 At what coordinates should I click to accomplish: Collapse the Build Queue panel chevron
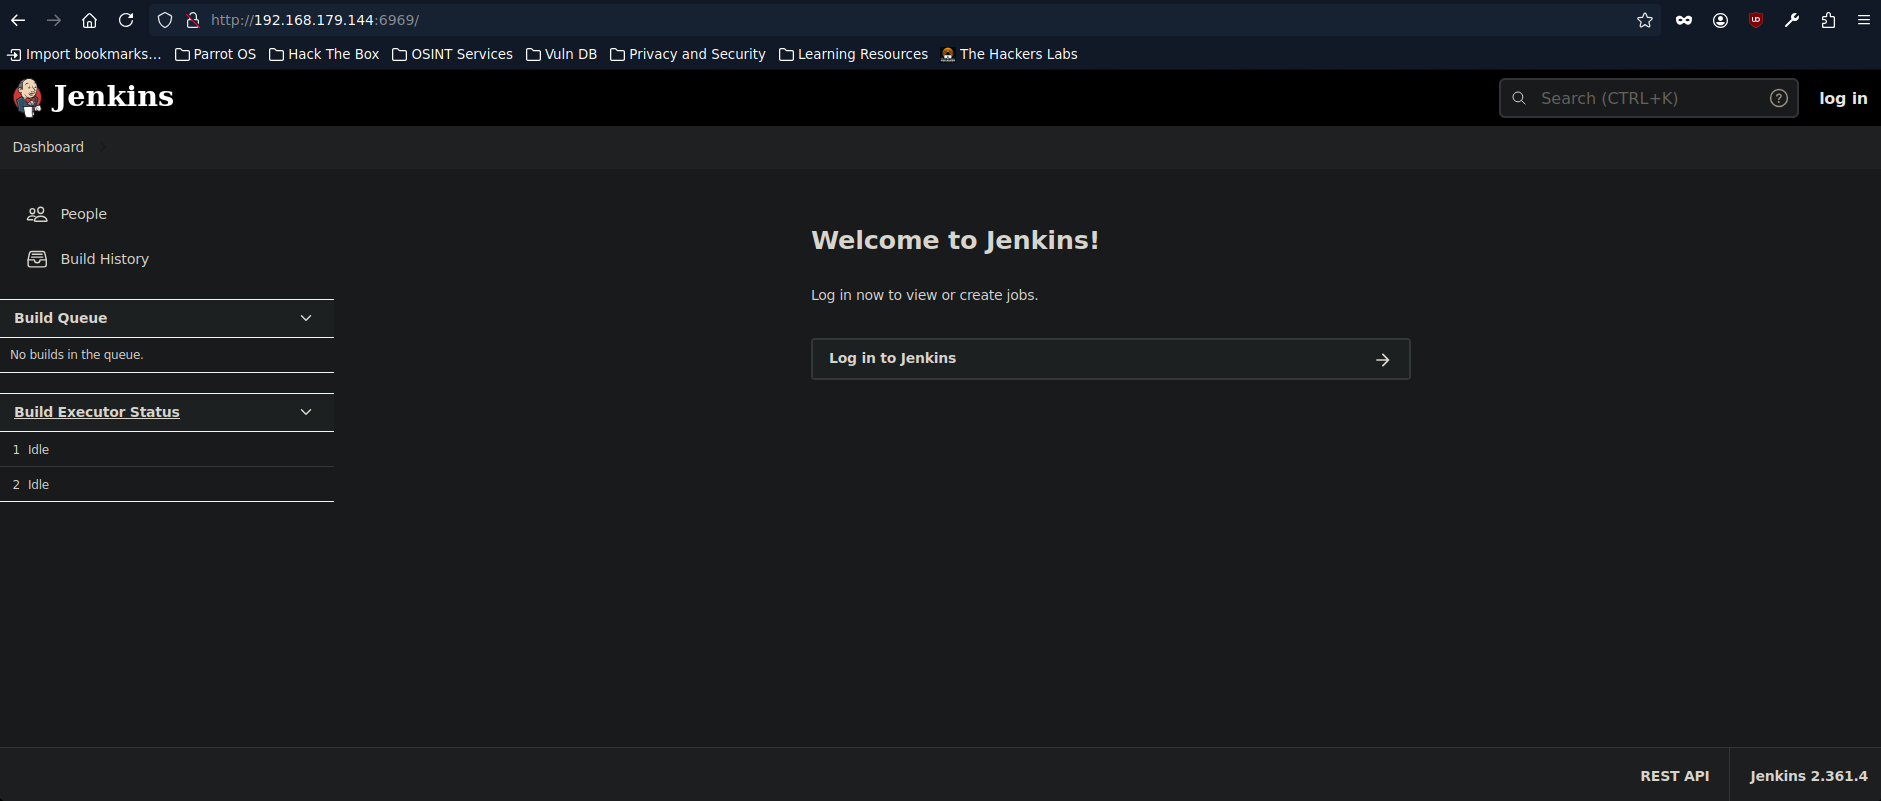(x=306, y=318)
